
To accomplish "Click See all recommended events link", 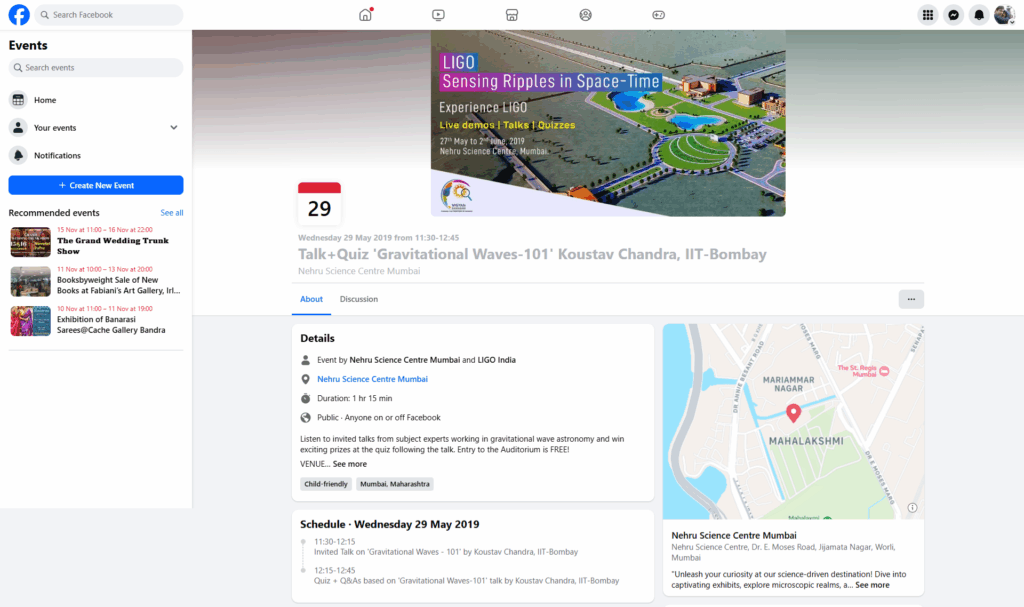I will point(172,213).
